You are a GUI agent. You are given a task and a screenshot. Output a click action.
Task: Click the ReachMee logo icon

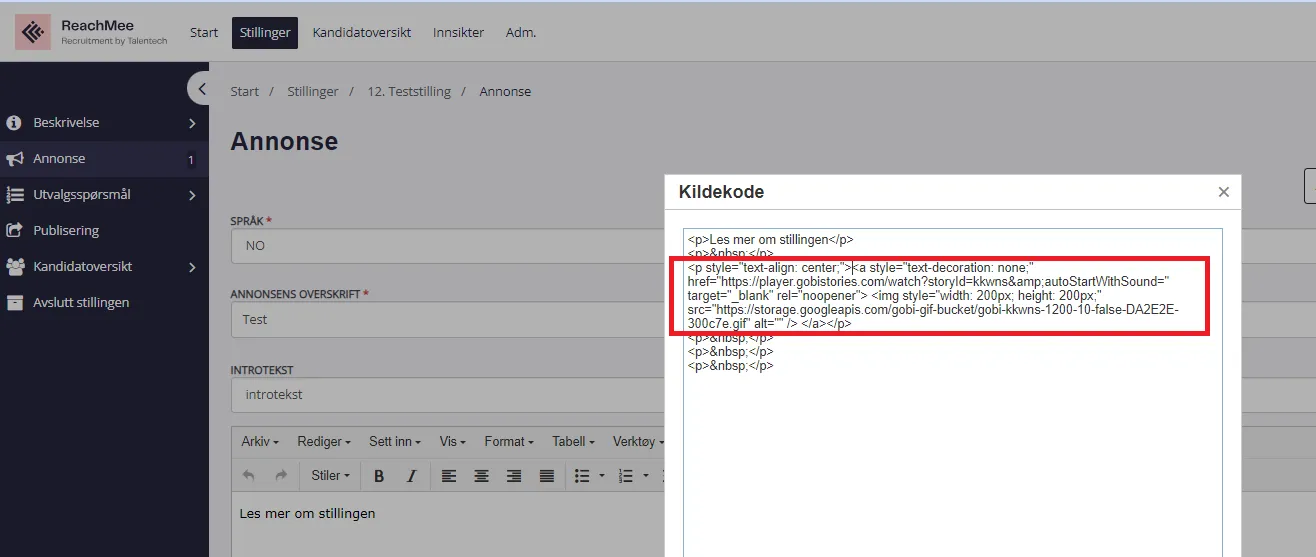tap(34, 32)
